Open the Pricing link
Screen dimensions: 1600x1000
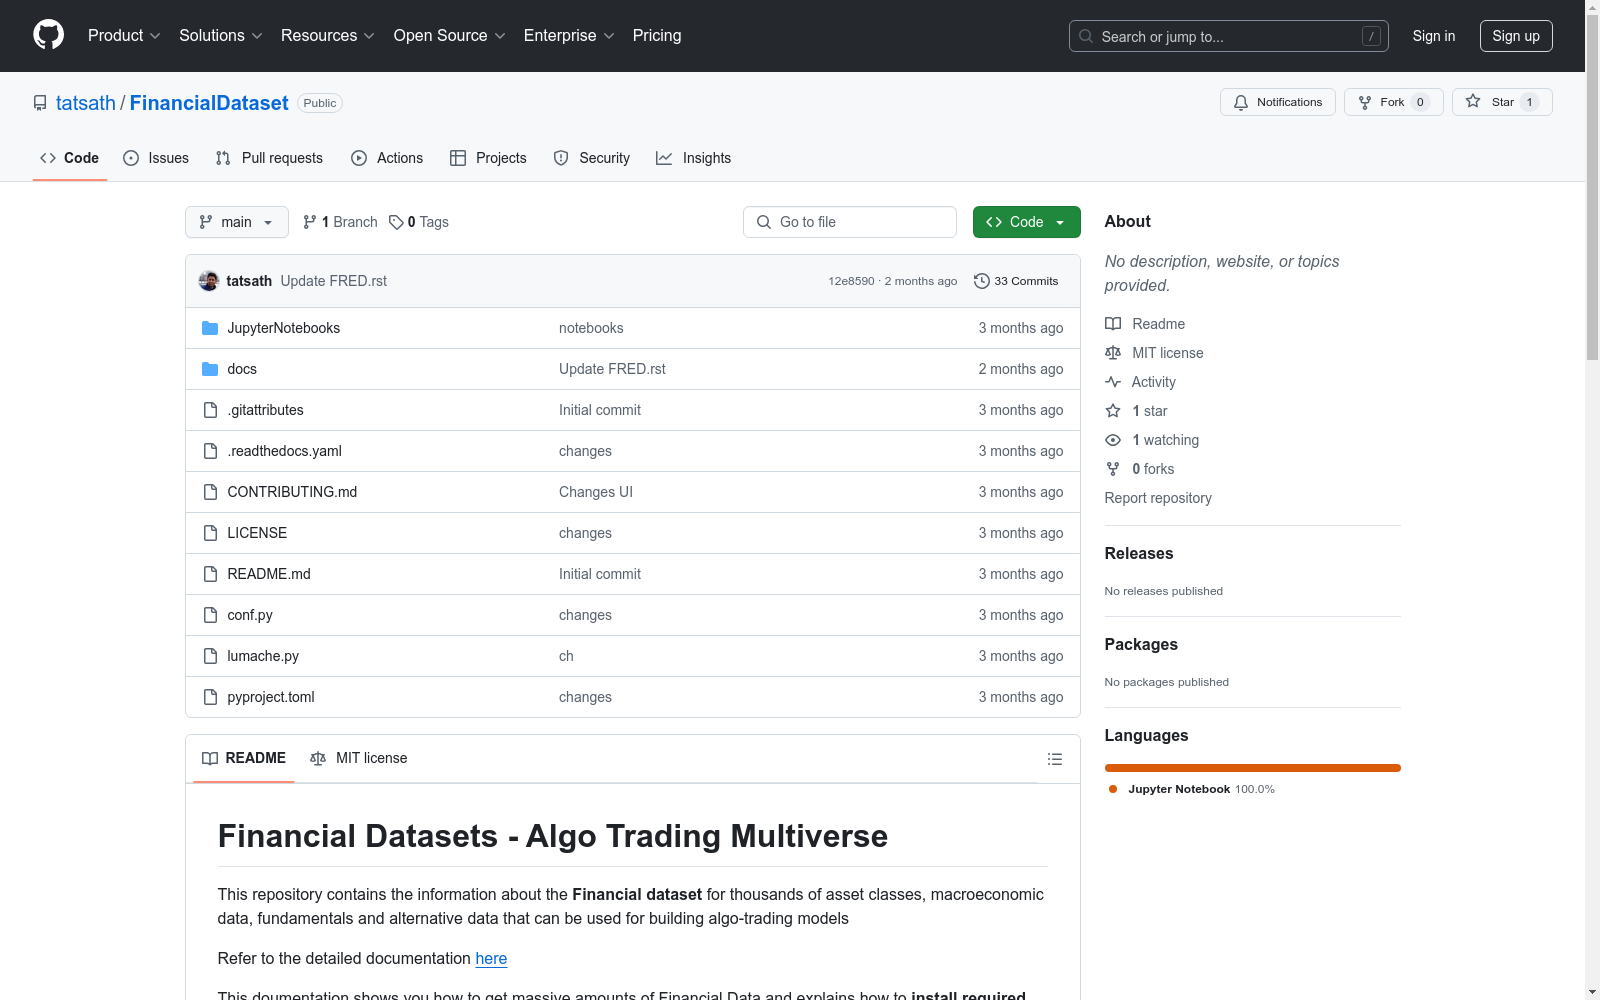tap(657, 35)
